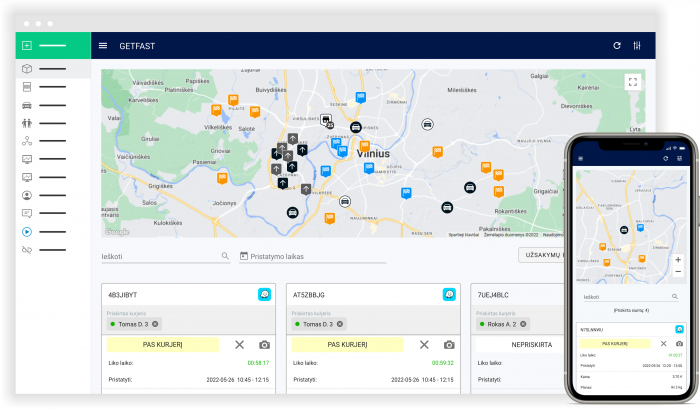Click the X icon on the phone order card
700x409 pixels.
pyautogui.click(x=663, y=343)
